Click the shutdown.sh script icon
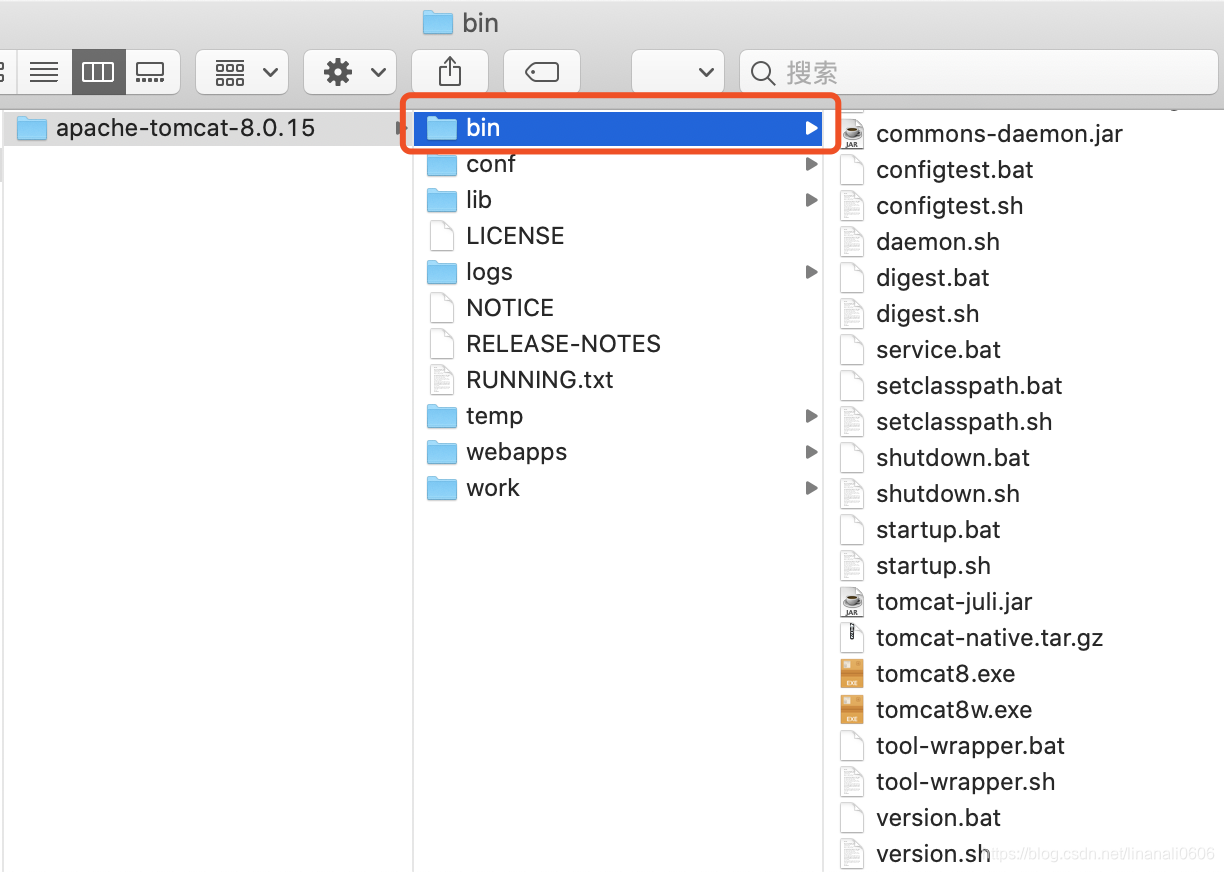The image size is (1224, 872). [852, 494]
